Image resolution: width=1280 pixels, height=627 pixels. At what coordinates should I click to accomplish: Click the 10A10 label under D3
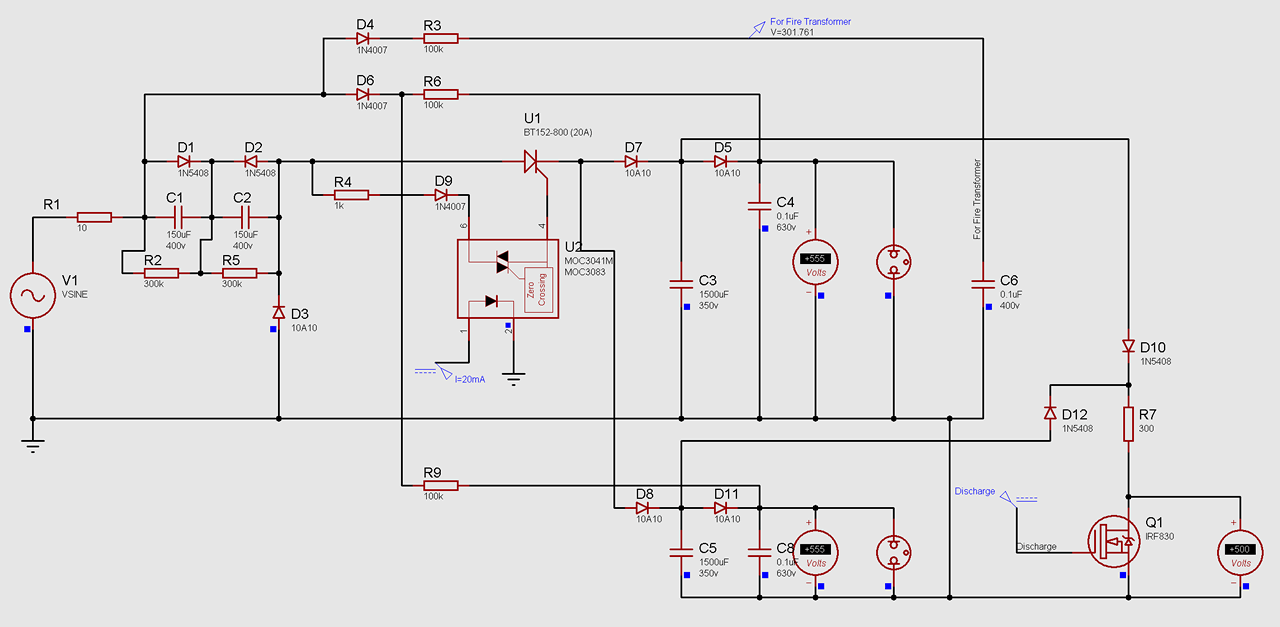pyautogui.click(x=306, y=328)
